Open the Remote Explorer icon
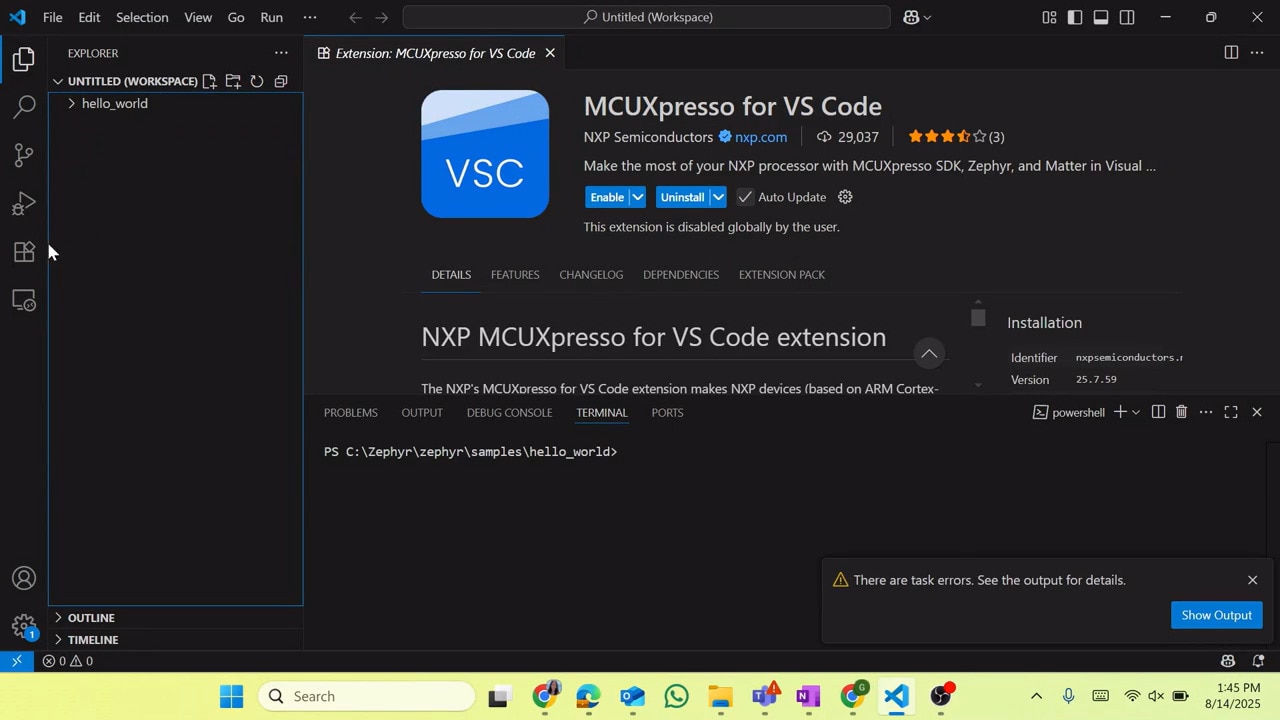Screen dimensions: 1280x720 coord(24,301)
